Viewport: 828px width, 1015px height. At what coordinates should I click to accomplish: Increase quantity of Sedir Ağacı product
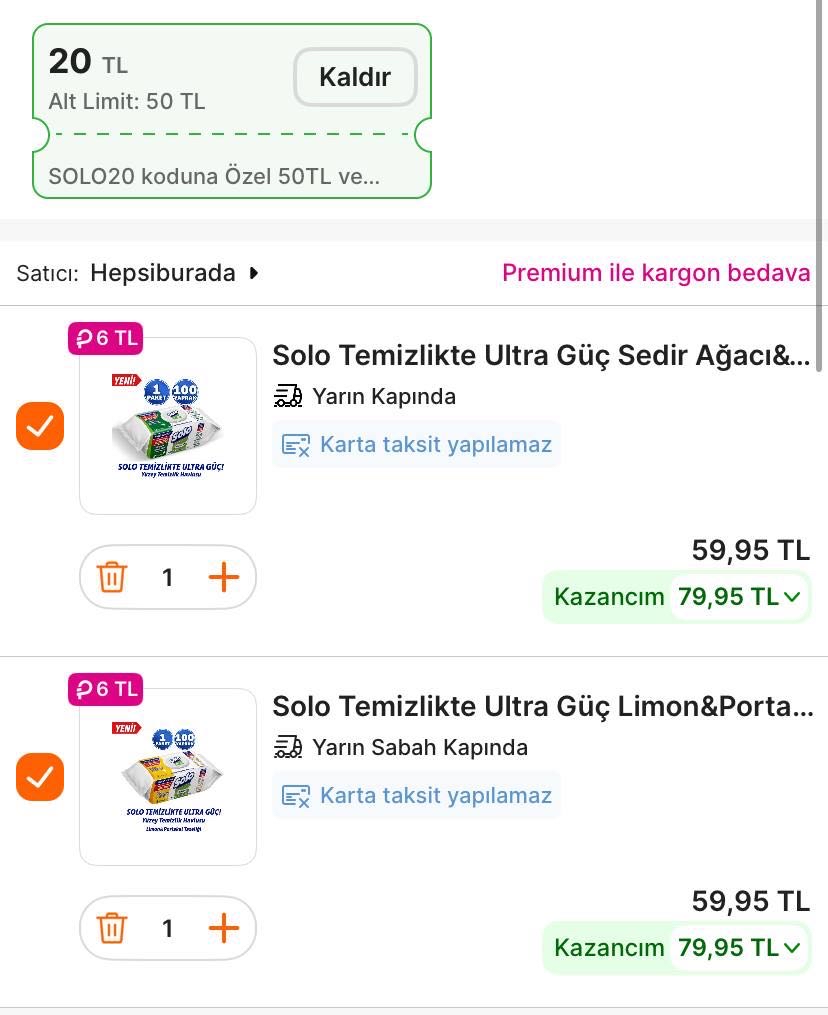[x=224, y=577]
